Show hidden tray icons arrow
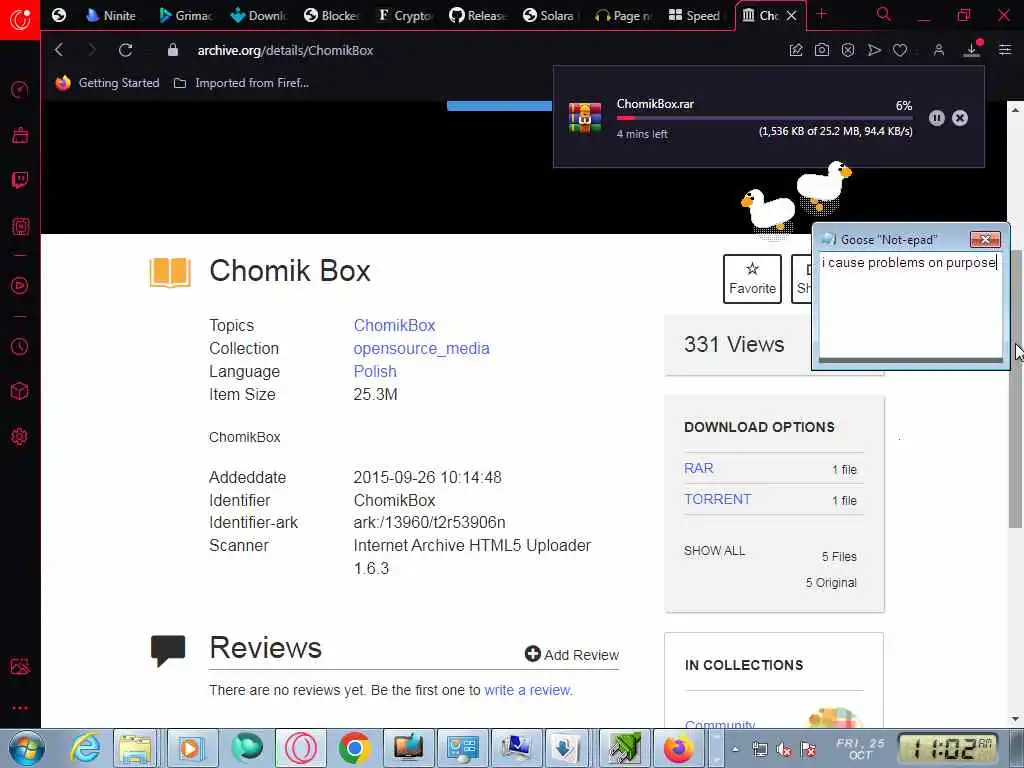Screen dimensions: 1024x768 click(x=735, y=749)
